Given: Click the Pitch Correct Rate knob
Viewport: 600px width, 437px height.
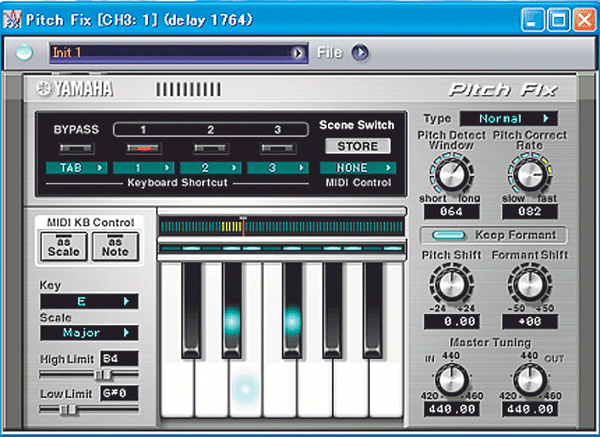Looking at the screenshot, I should (x=530, y=173).
